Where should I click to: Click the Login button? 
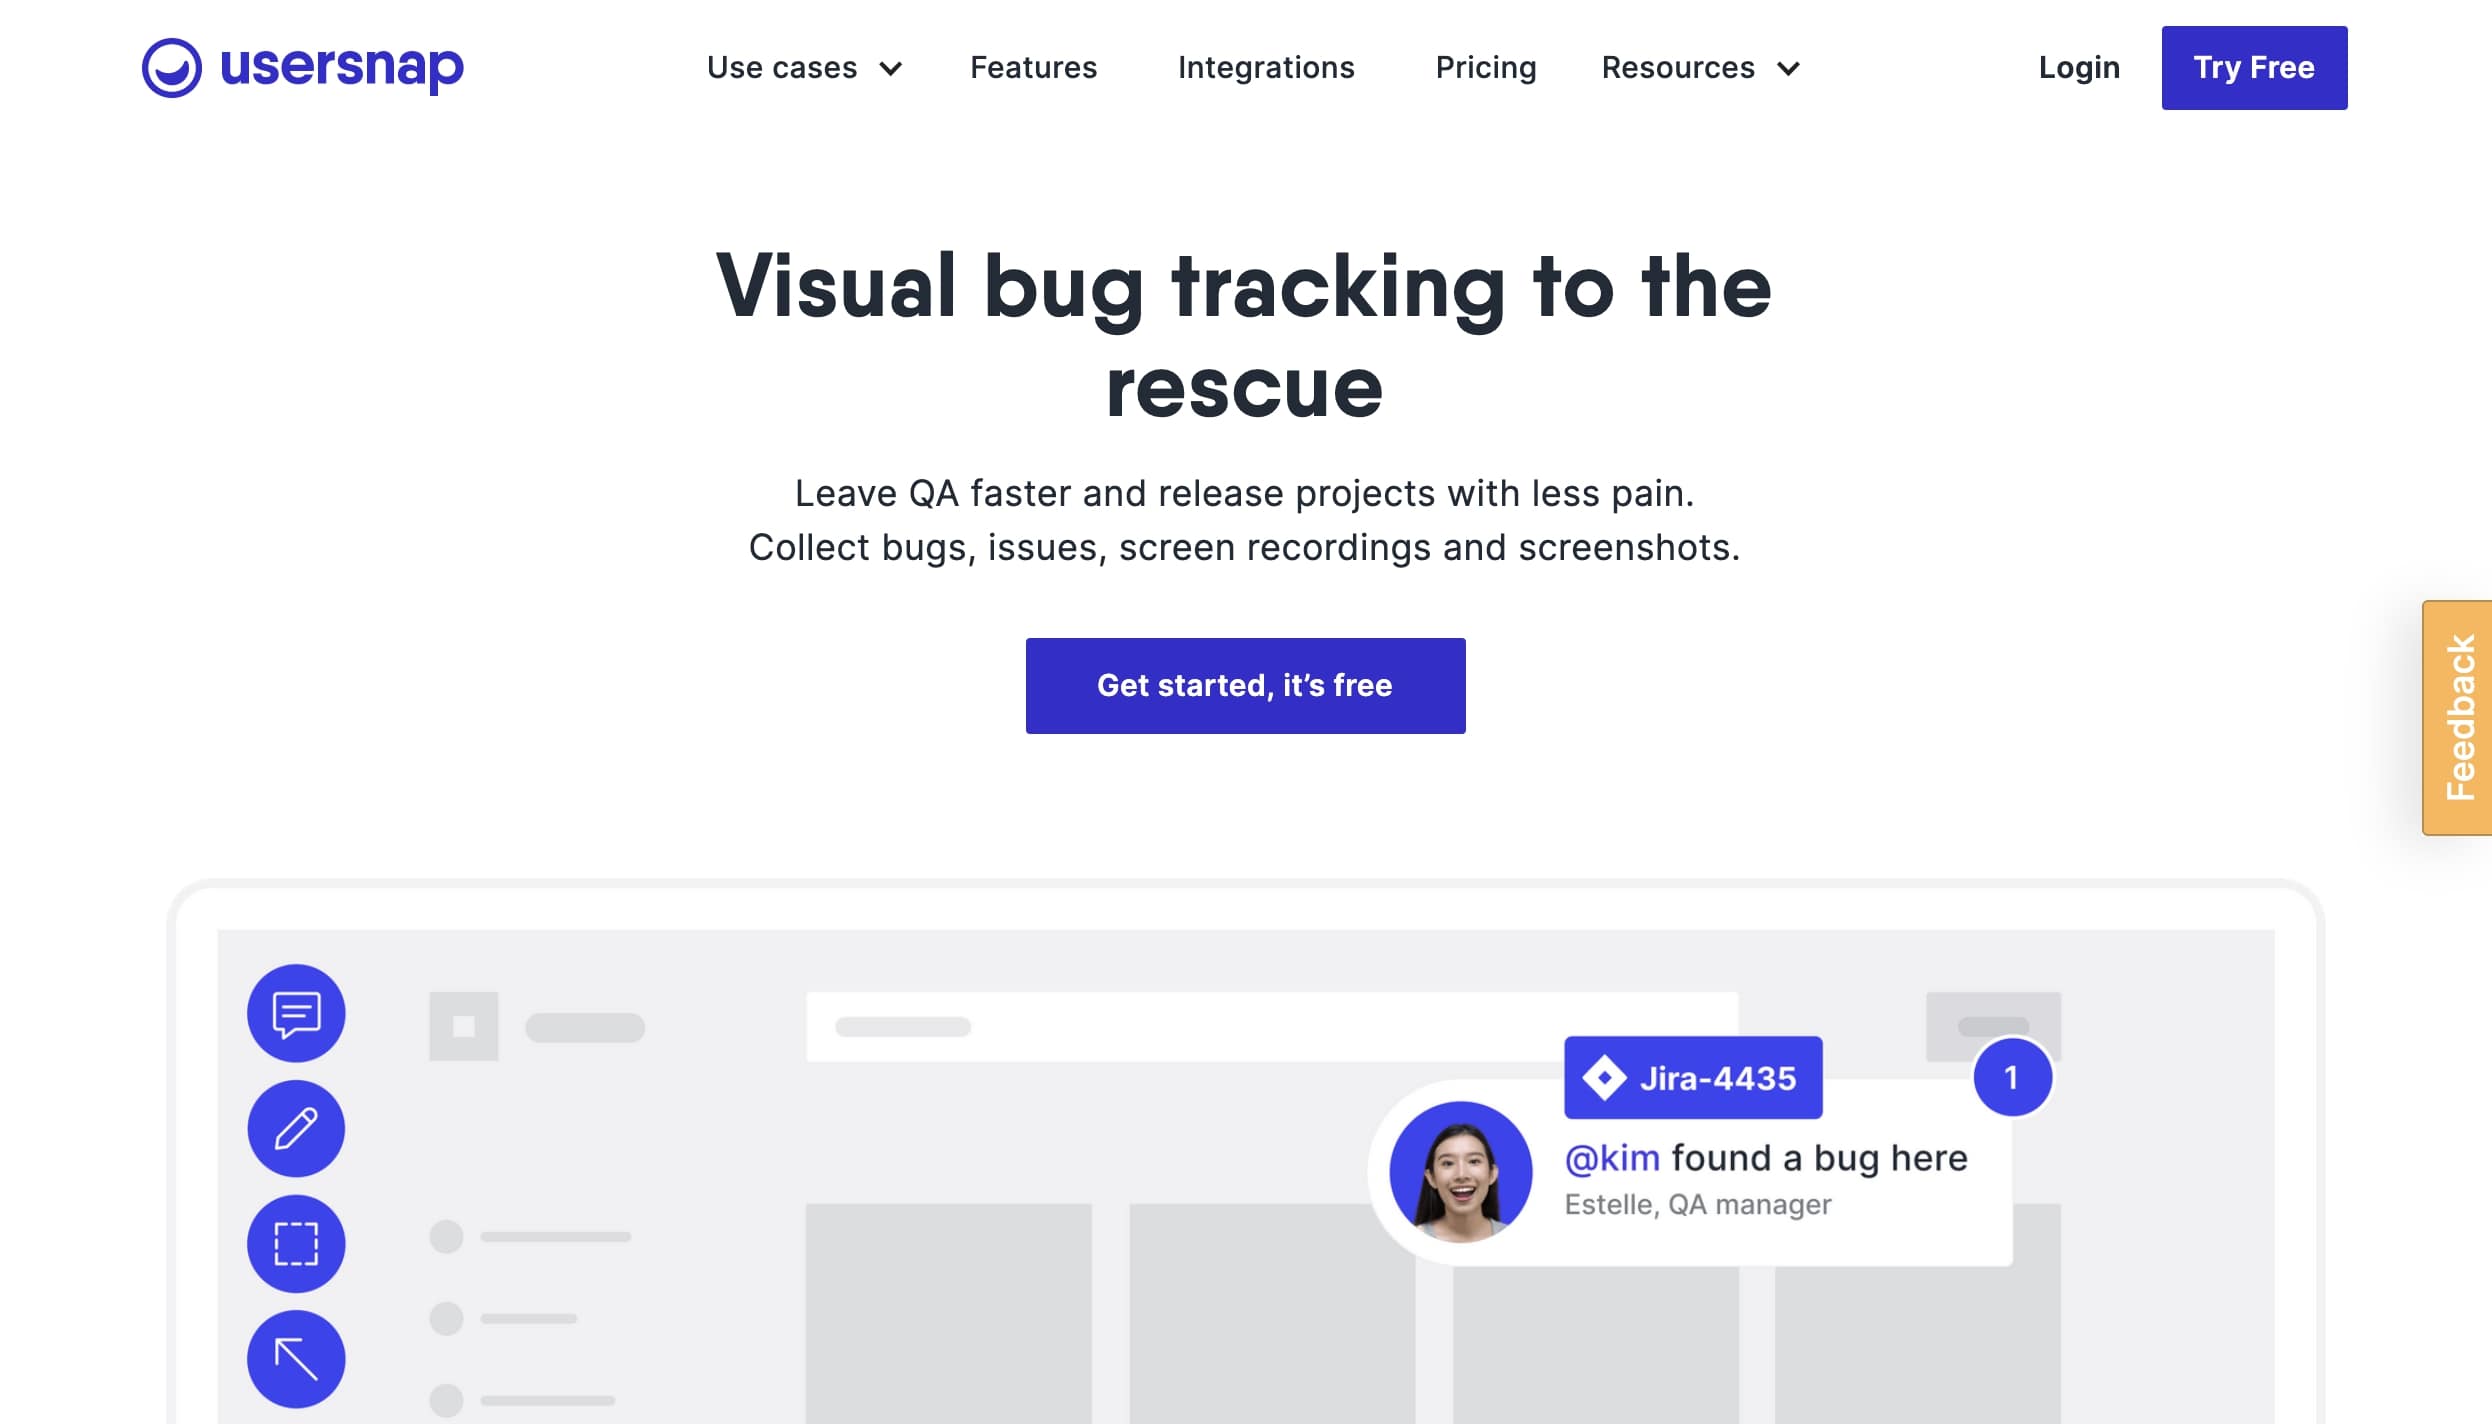tap(2080, 67)
